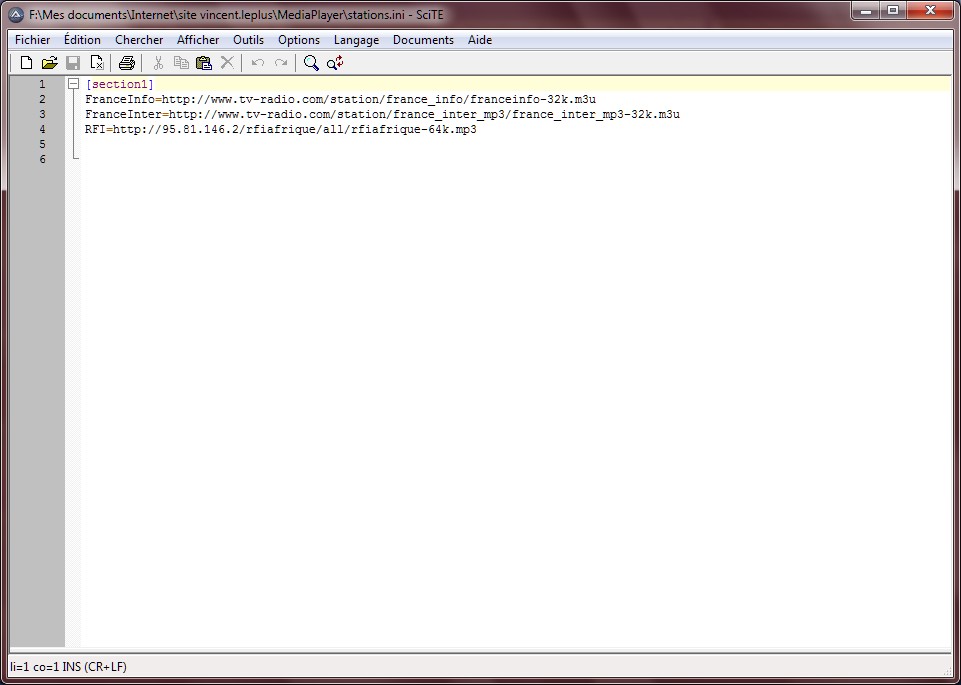Click the Paste clipboard icon
The height and width of the screenshot is (685, 961).
(x=203, y=62)
